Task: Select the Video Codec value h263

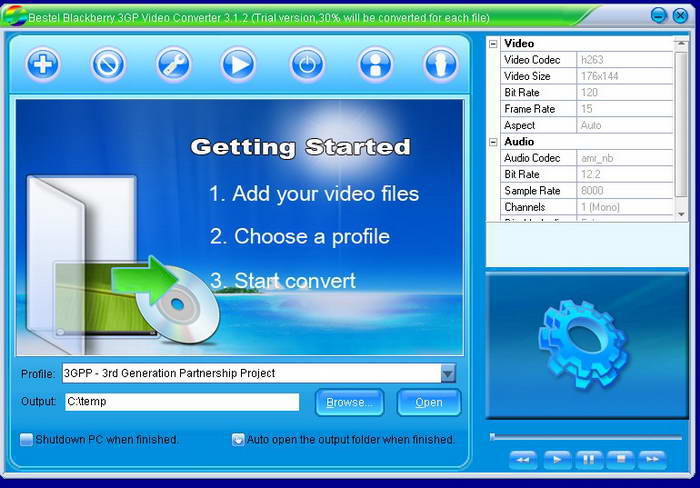Action: [625, 60]
